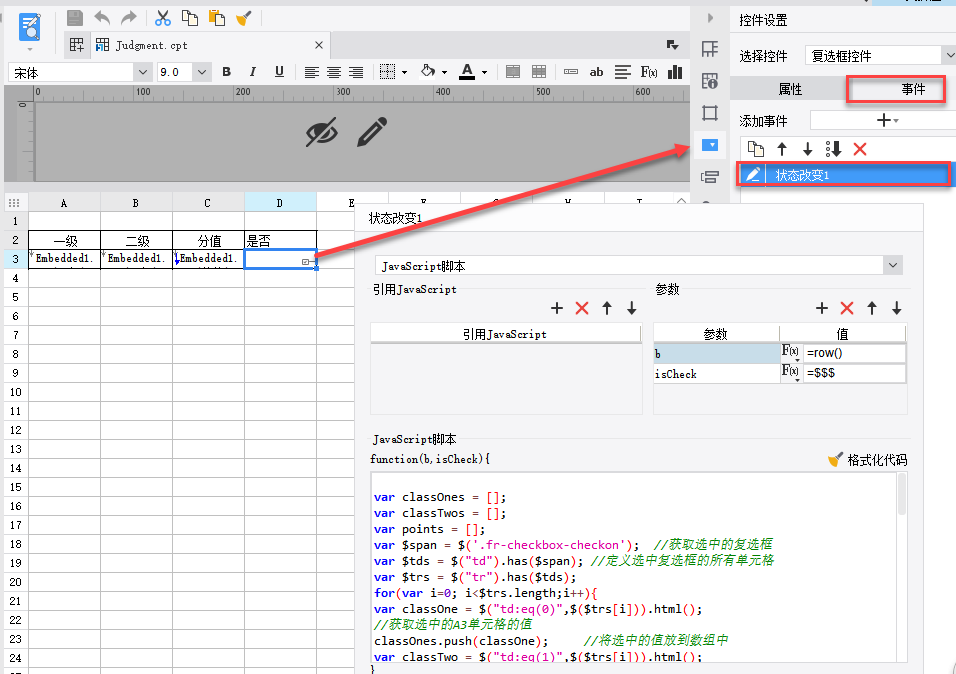The height and width of the screenshot is (674, 956).
Task: Move the event up in the list
Action: 782,149
